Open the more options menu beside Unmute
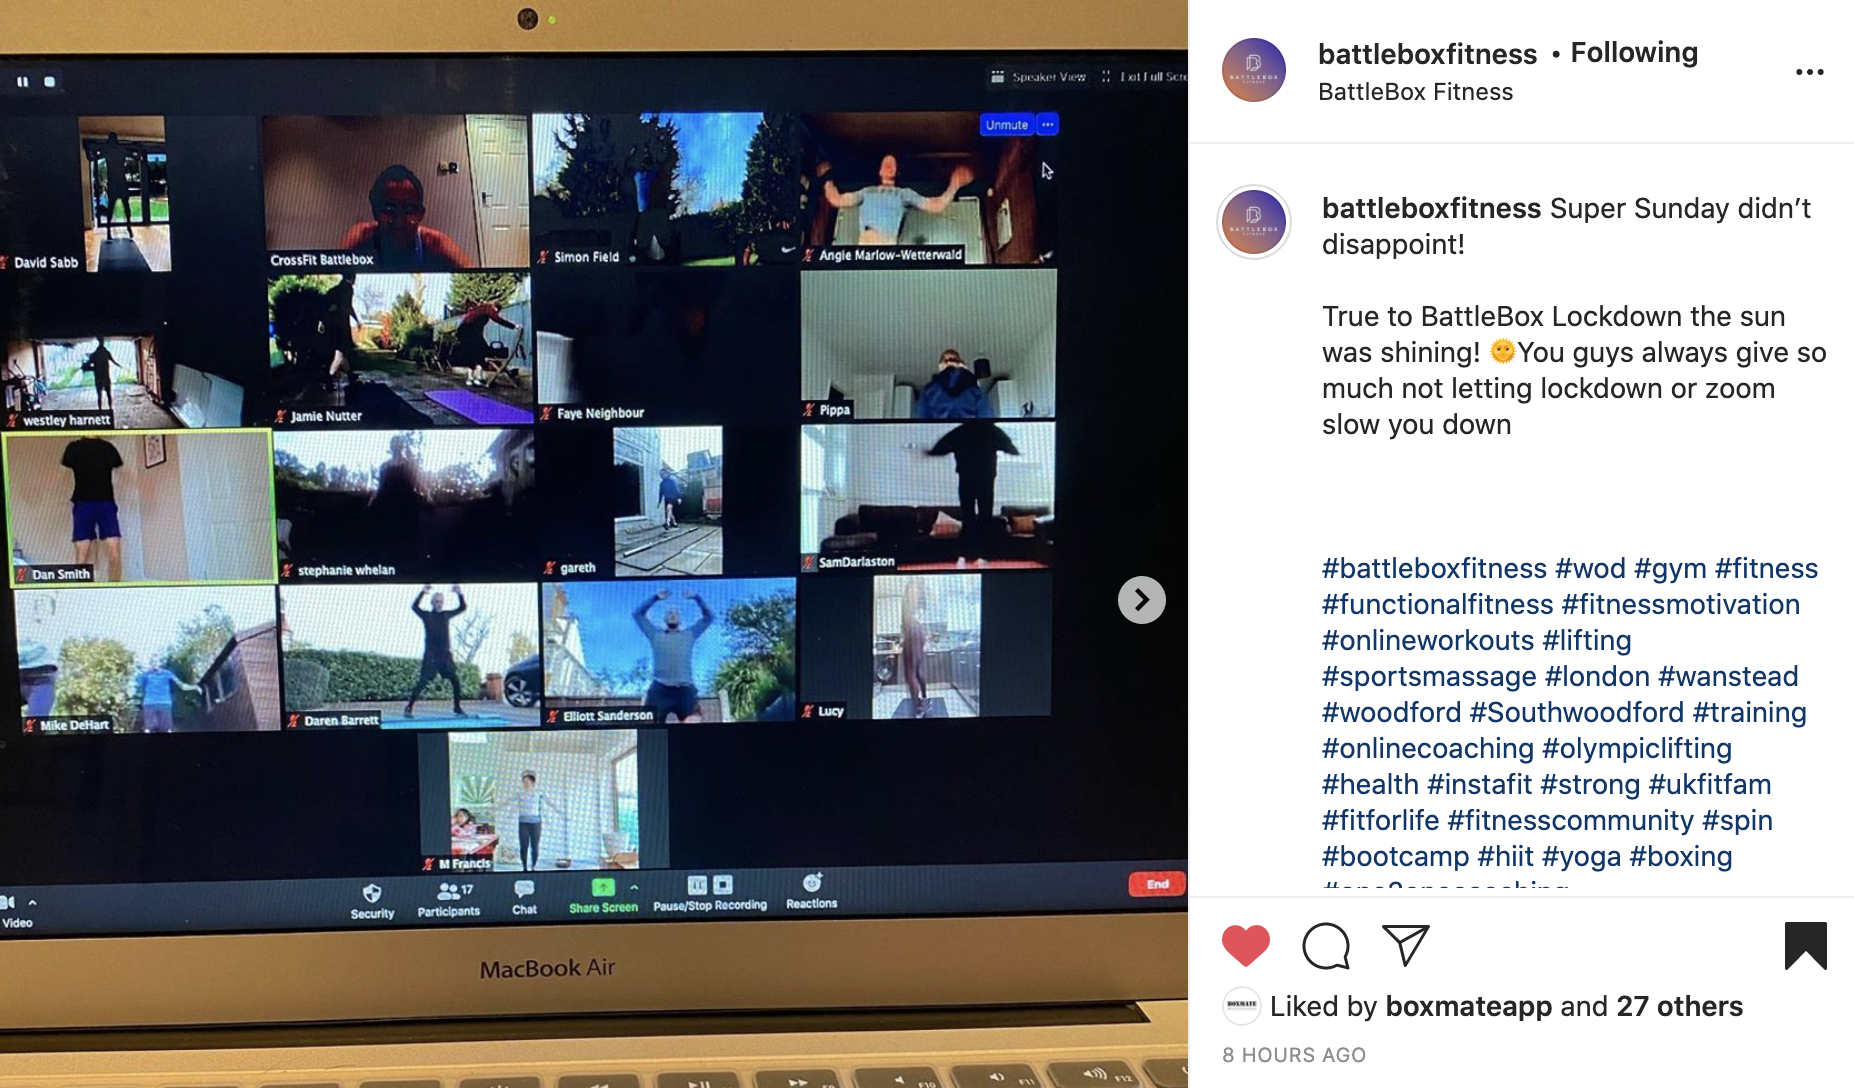1854x1088 pixels. coord(1046,124)
